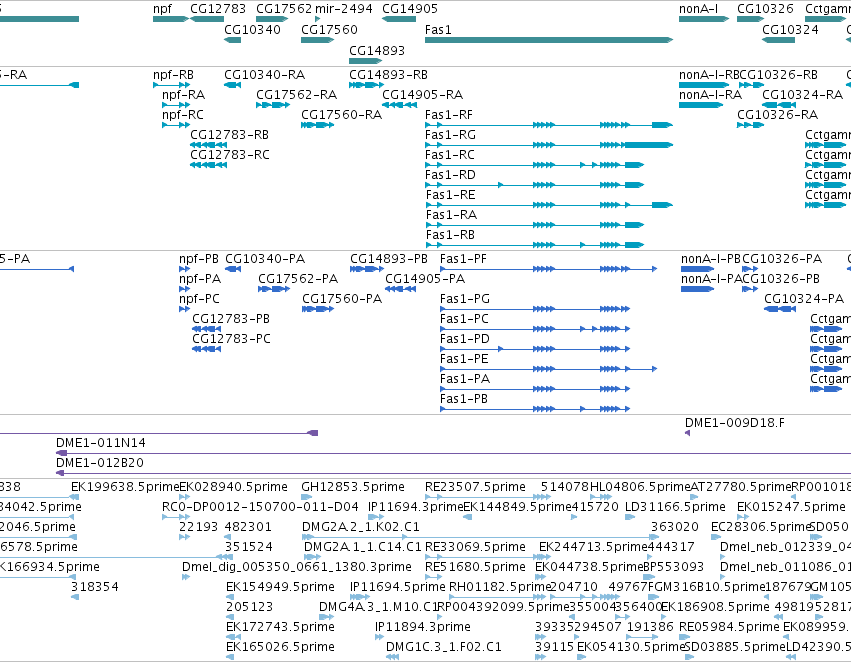Viewport: 851px width, 662px height.
Task: Click the Fas1-RE transcript label
Action: coord(450,195)
